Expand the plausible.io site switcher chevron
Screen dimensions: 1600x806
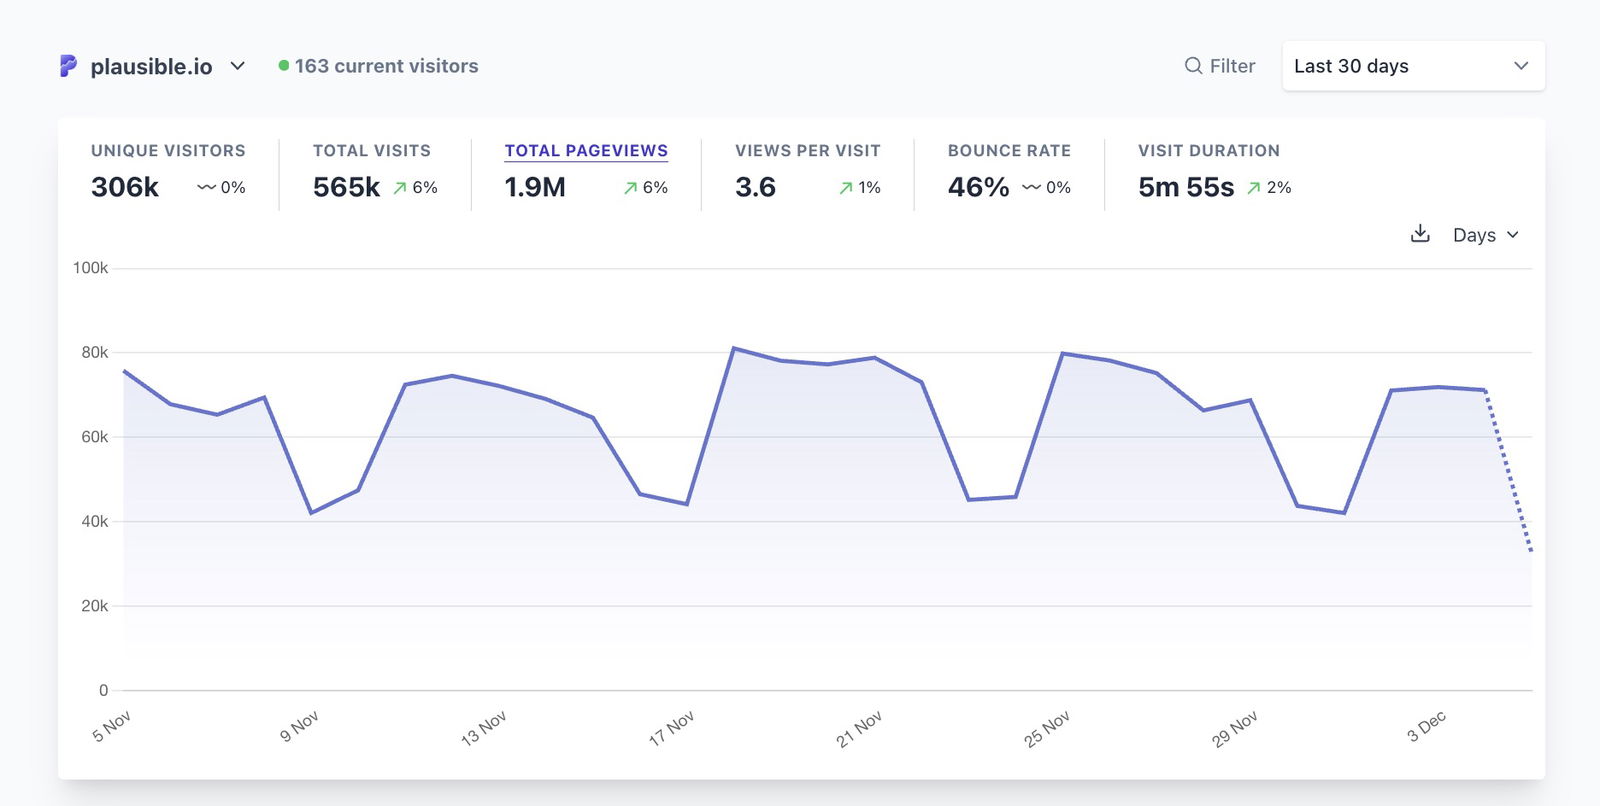point(238,66)
